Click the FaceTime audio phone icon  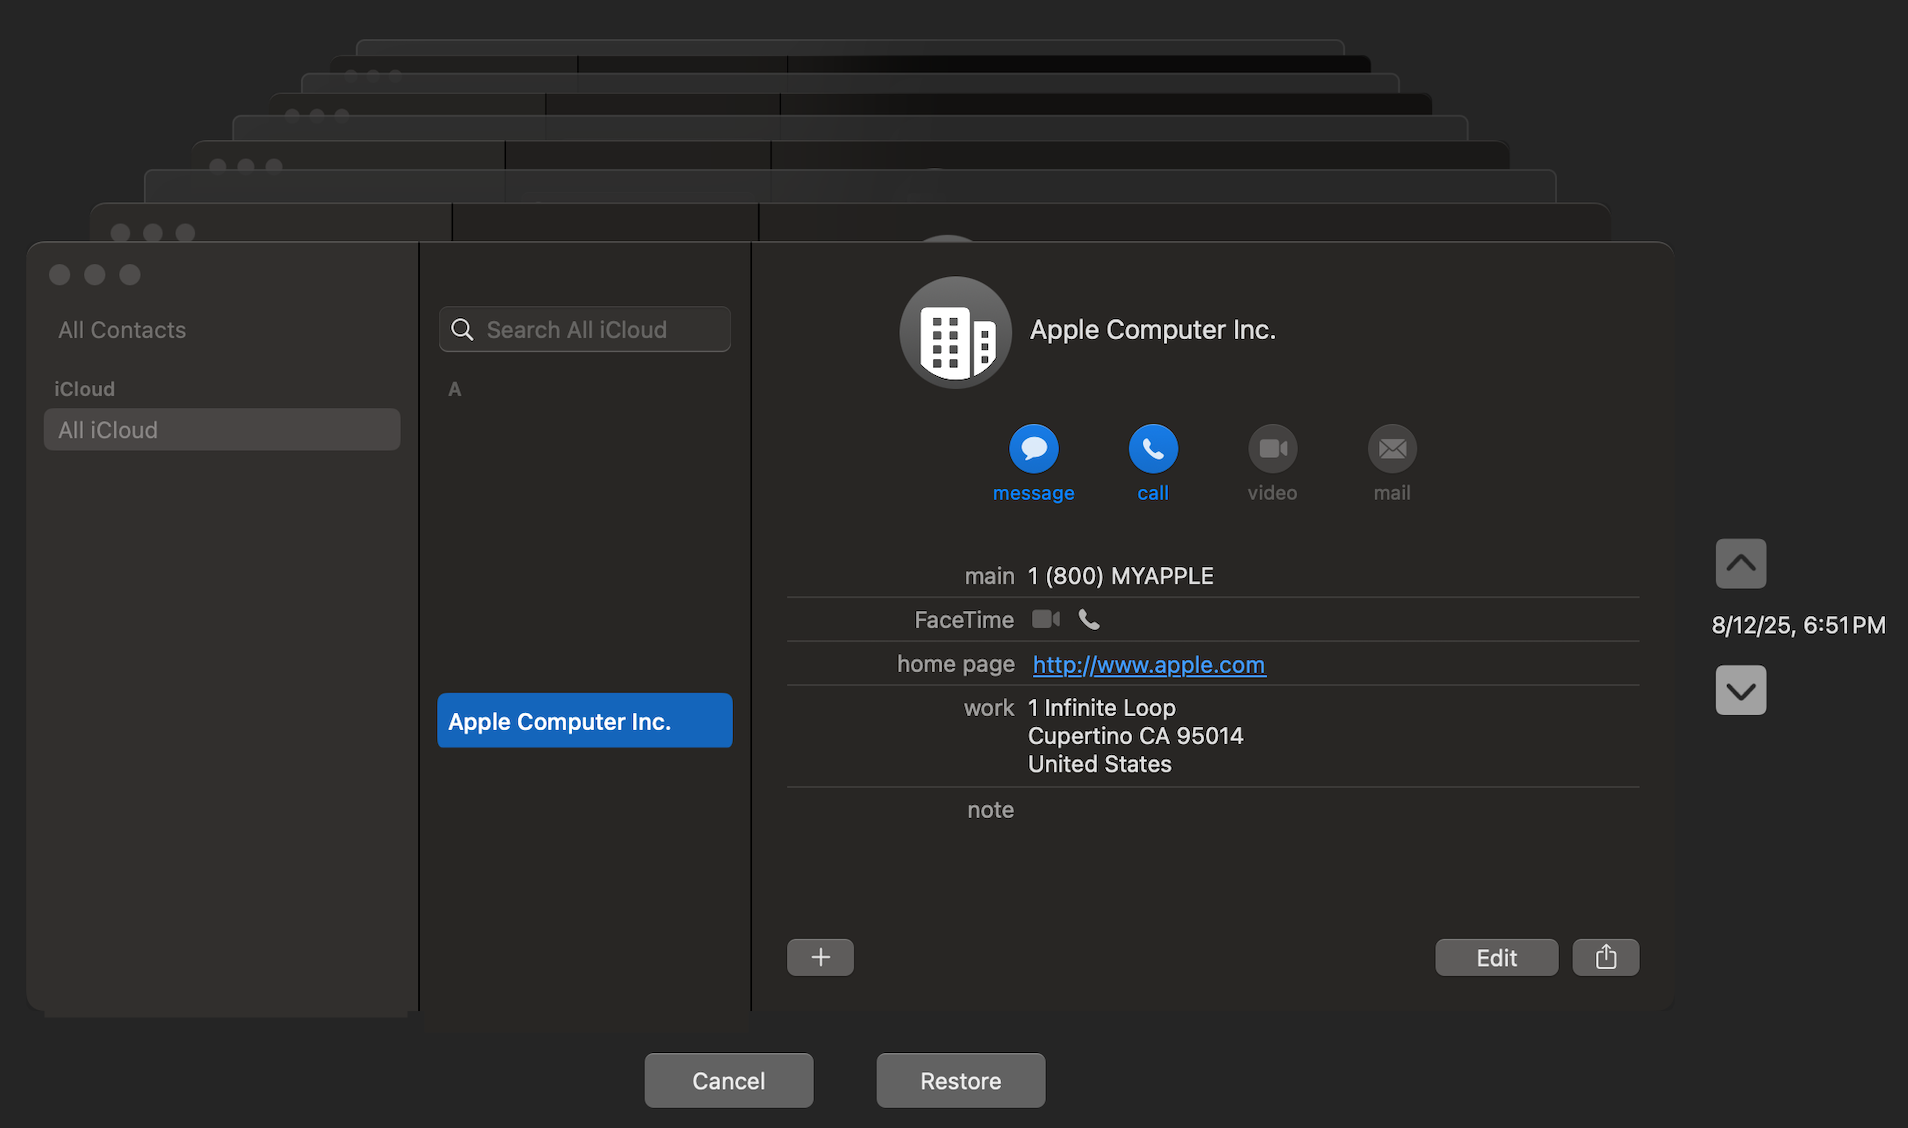click(x=1089, y=620)
